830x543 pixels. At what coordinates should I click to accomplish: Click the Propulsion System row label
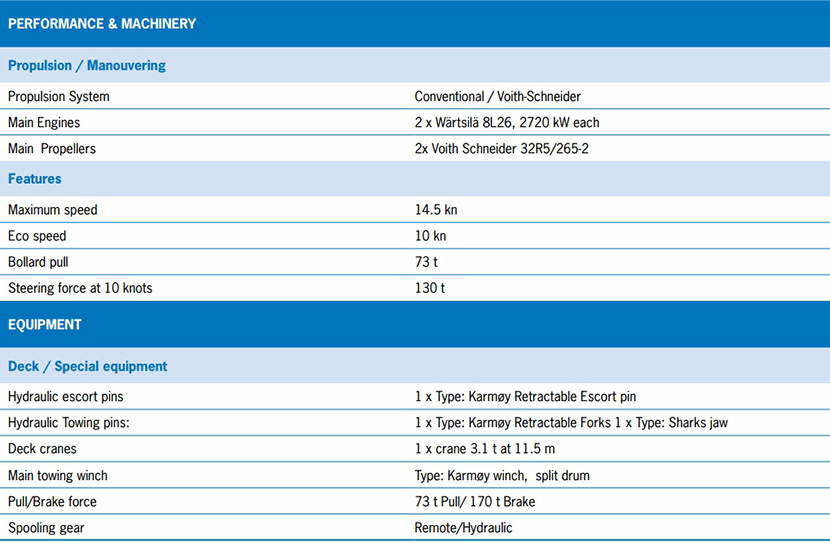point(59,97)
